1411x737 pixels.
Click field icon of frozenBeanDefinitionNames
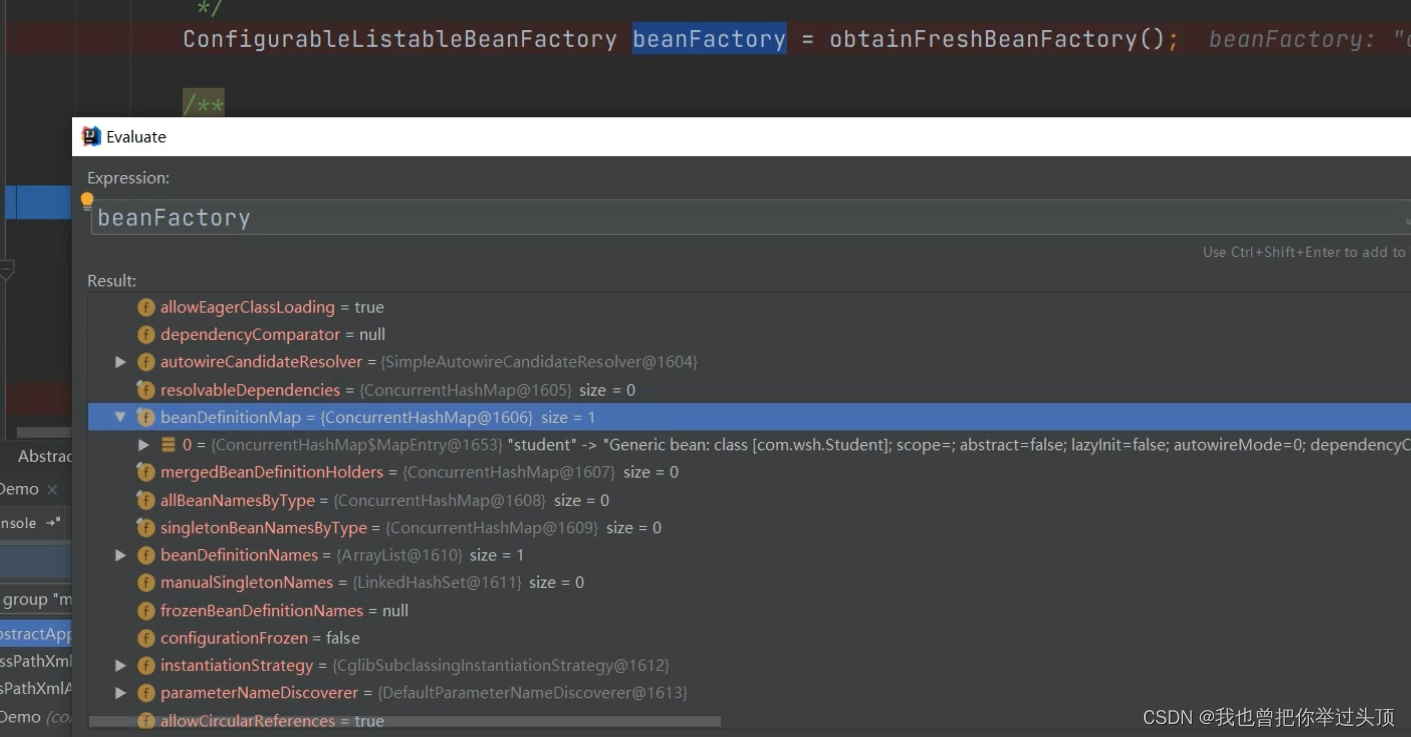click(146, 610)
